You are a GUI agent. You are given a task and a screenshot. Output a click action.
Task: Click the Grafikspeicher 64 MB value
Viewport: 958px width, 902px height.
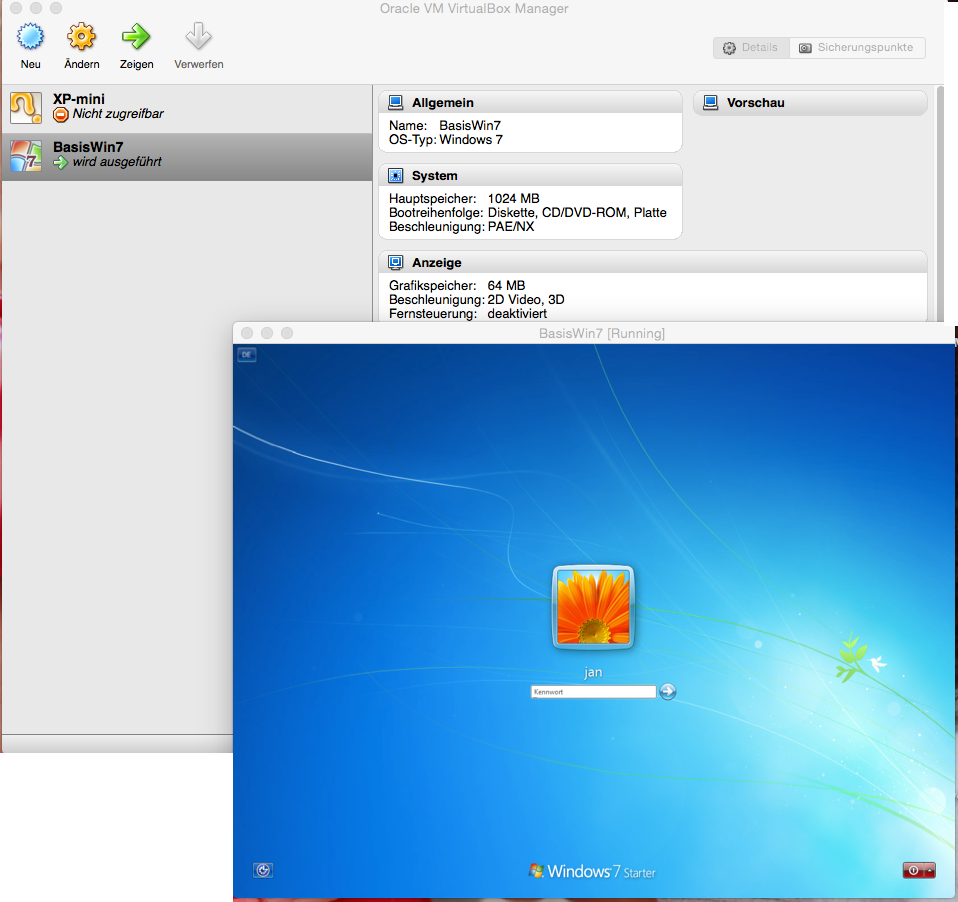(x=506, y=285)
